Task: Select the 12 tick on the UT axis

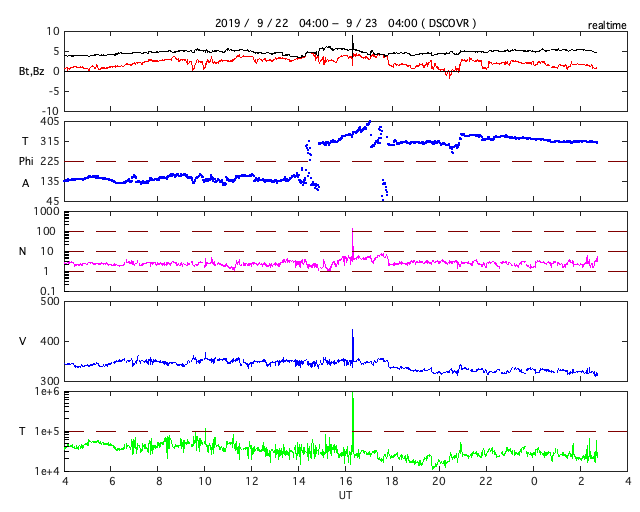Action: pos(252,481)
